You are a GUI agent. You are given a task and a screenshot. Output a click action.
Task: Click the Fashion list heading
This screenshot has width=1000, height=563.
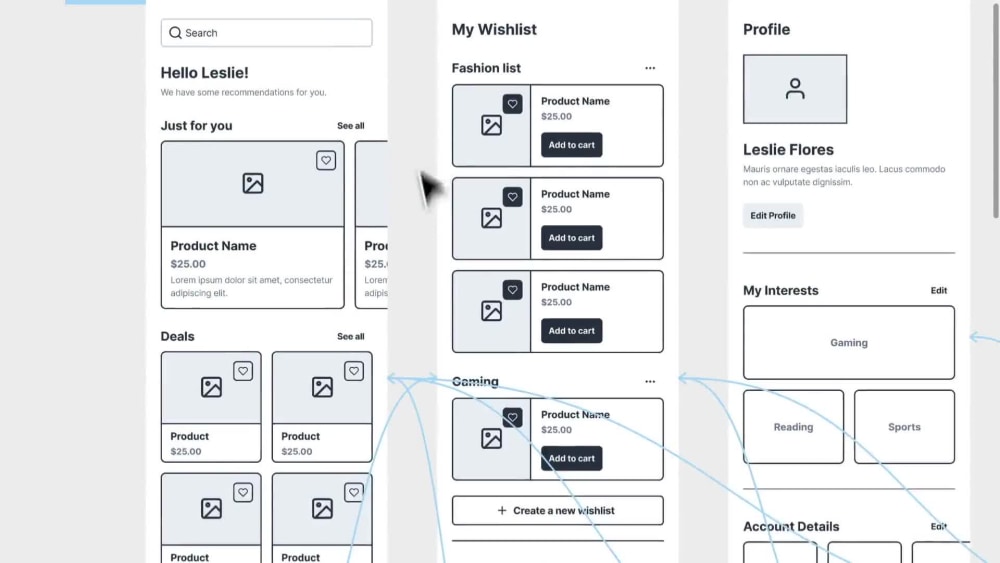[x=486, y=68]
